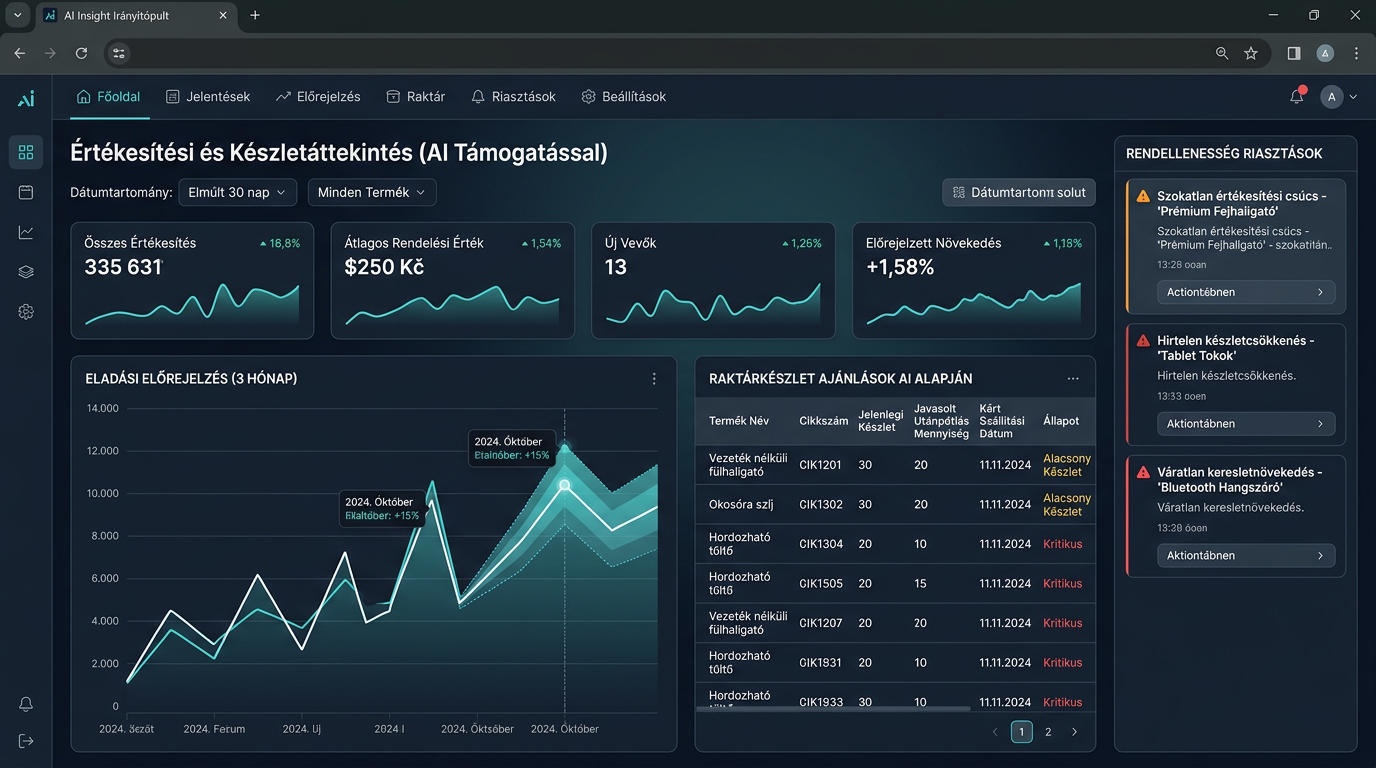Open the Elmúlt 30 nap dropdown
This screenshot has width=1376, height=768.
coord(238,192)
